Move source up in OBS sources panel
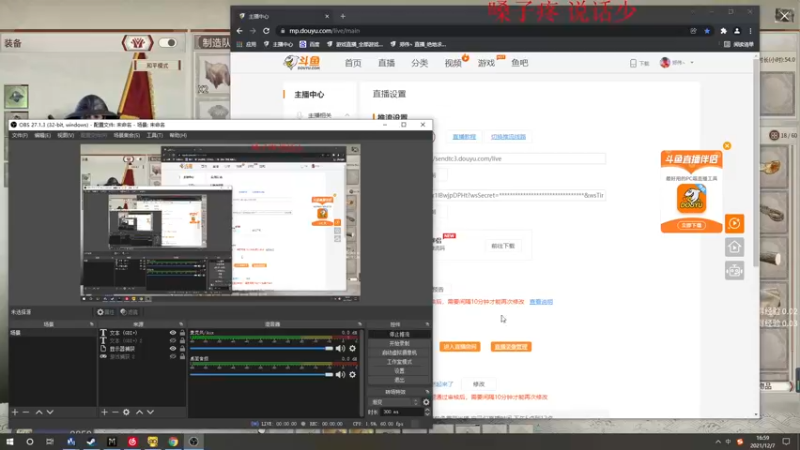 click(139, 412)
